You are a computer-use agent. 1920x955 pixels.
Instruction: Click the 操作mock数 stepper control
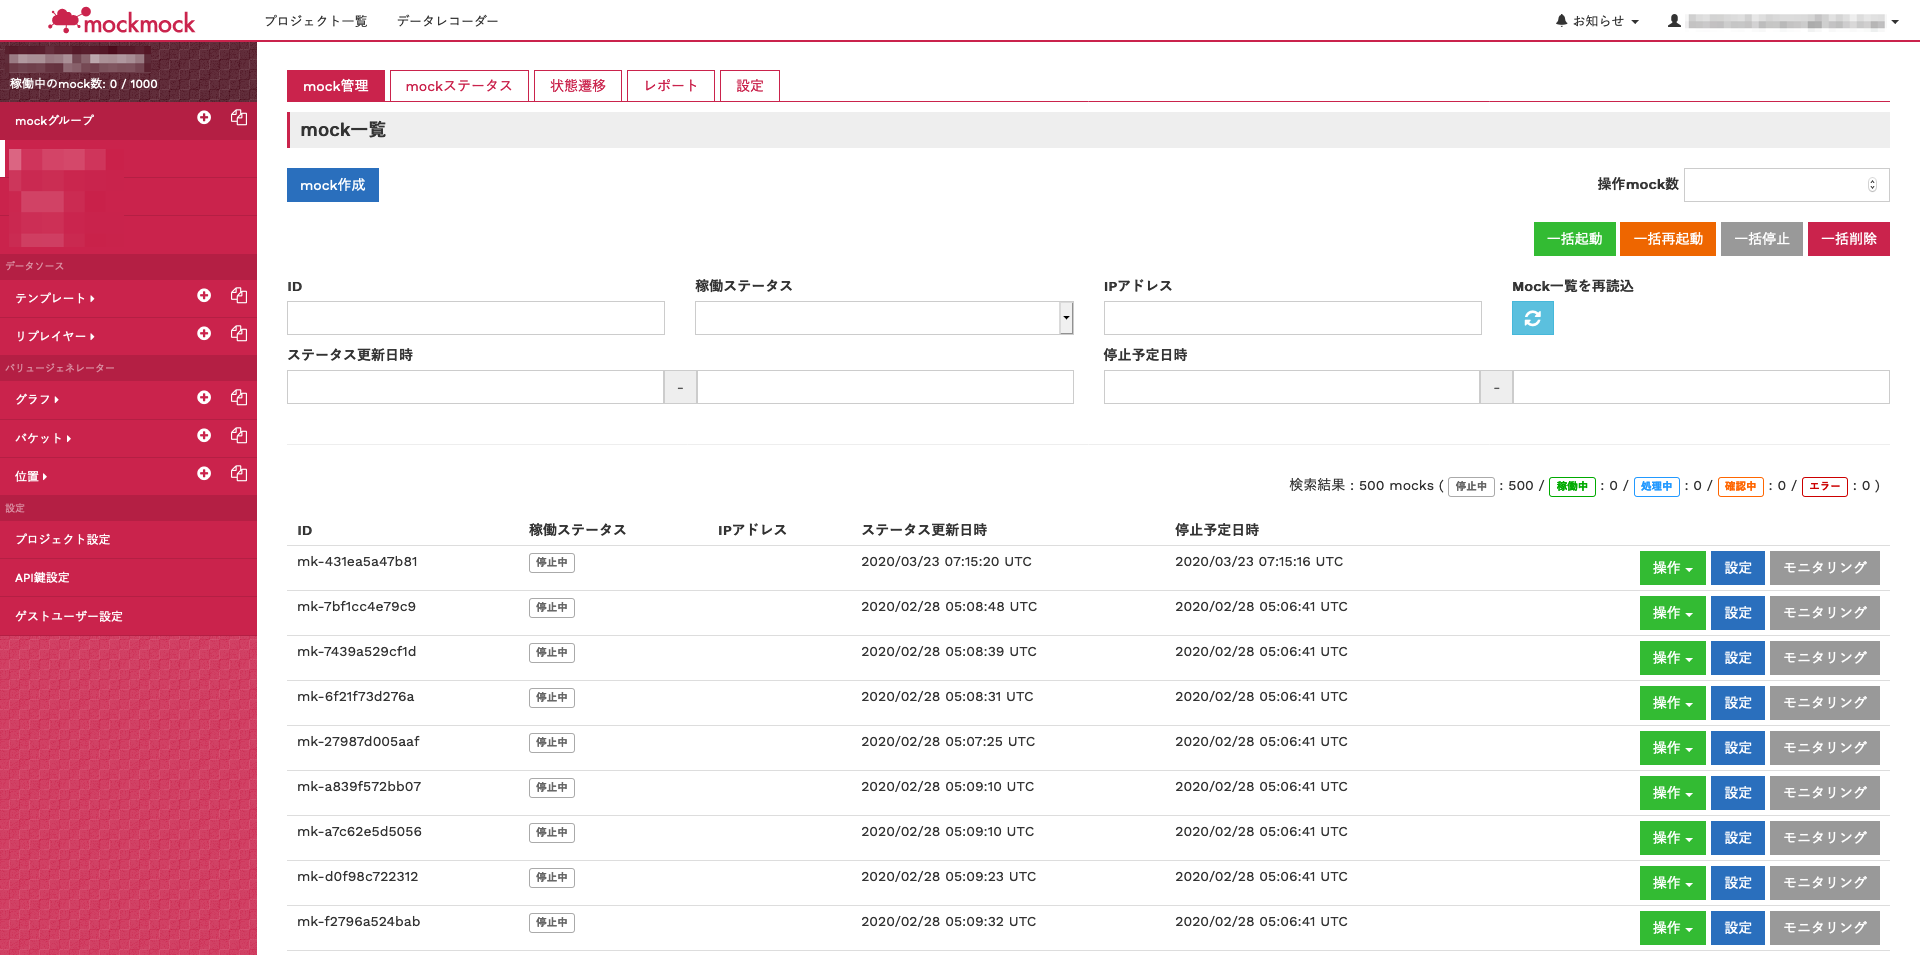coord(1872,184)
